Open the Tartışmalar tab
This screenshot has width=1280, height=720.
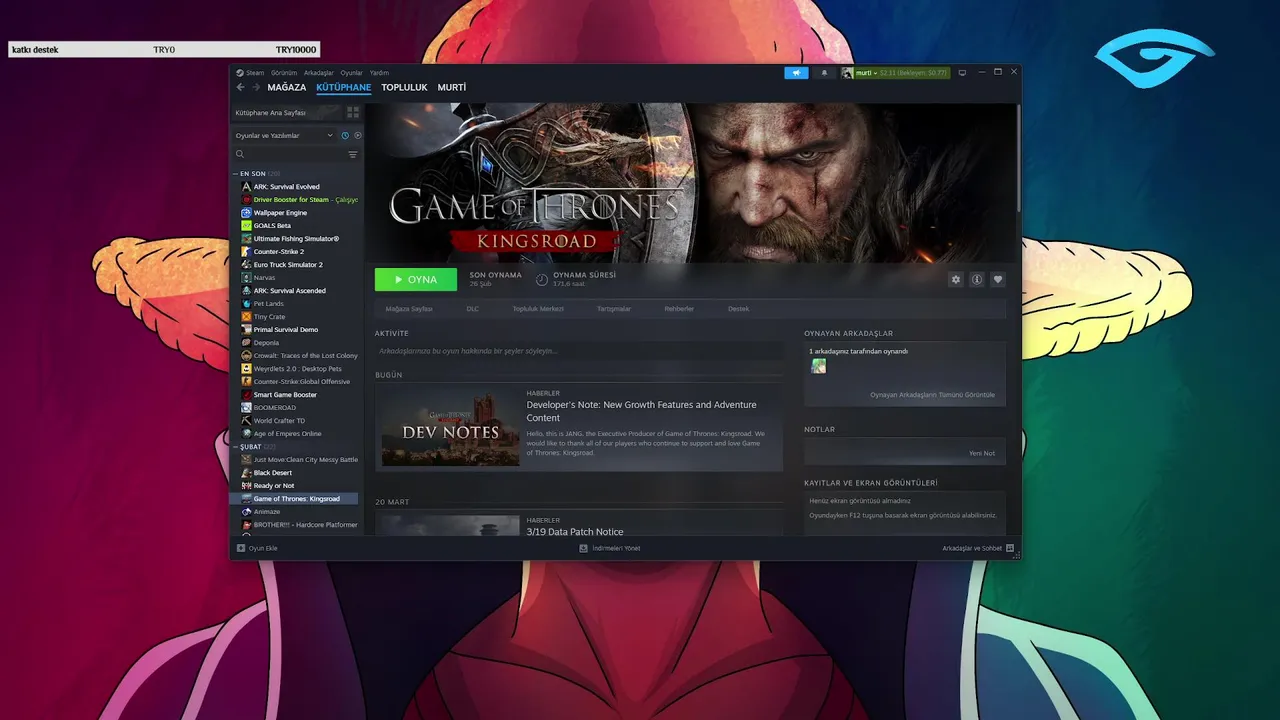coord(614,309)
